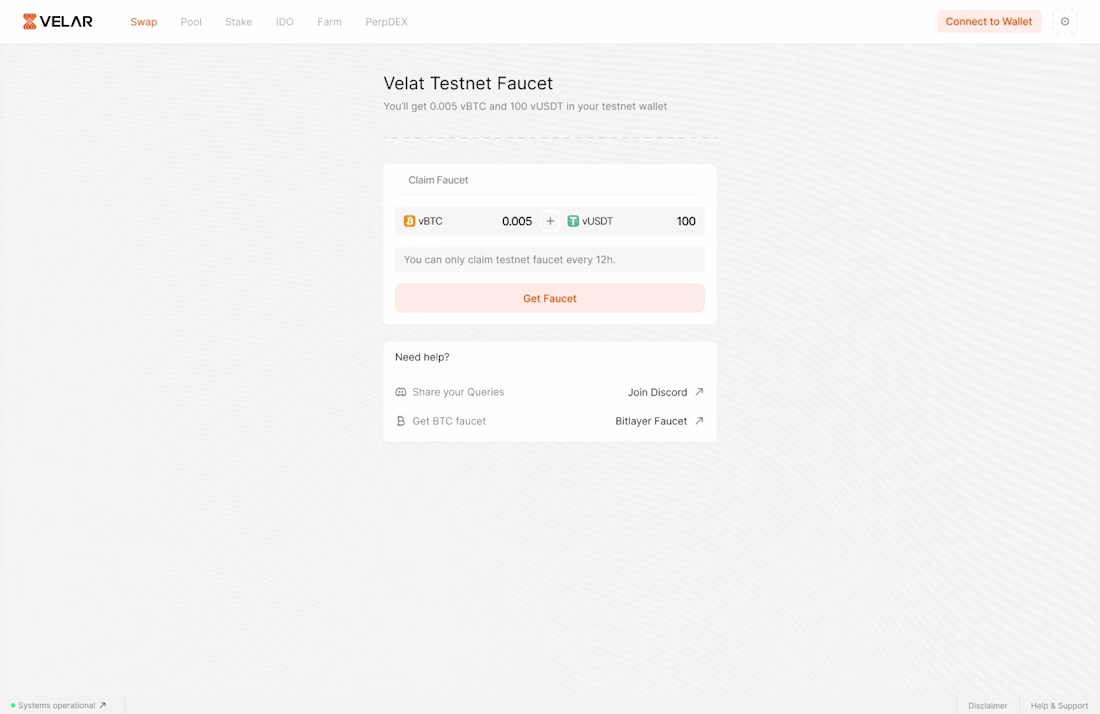The height and width of the screenshot is (714, 1100).
Task: Click the 100 vUSDT amount
Action: click(686, 221)
